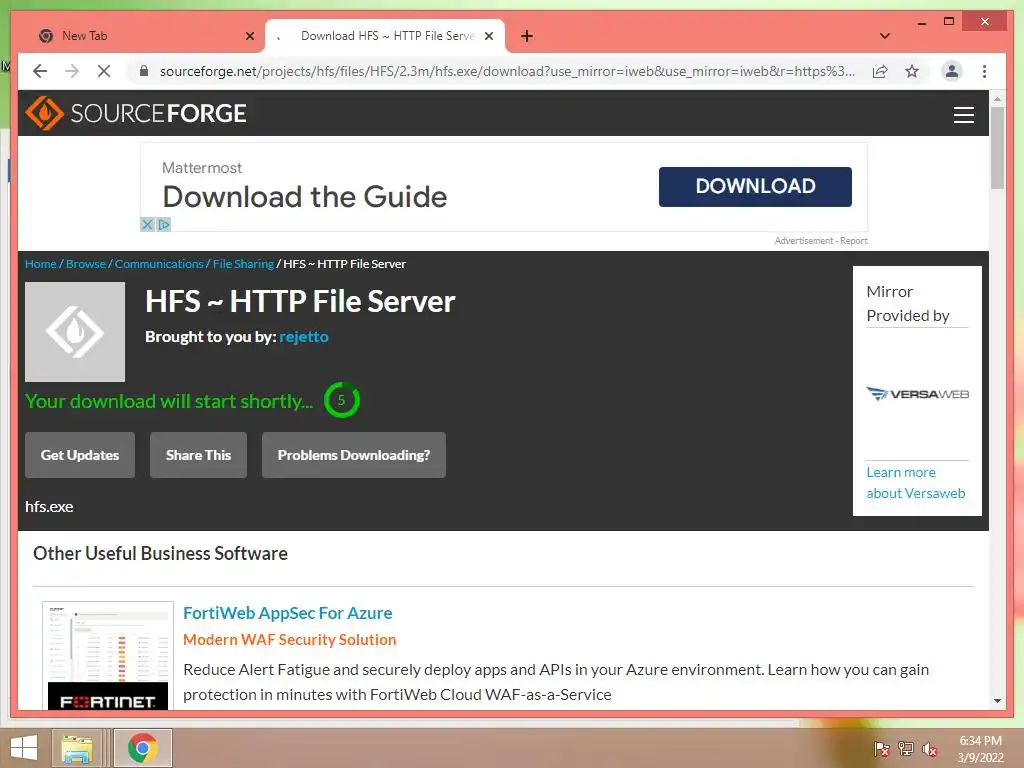Viewport: 1024px width, 768px height.
Task: Click the Modern WAF Security Solution text
Action: pyautogui.click(x=289, y=640)
